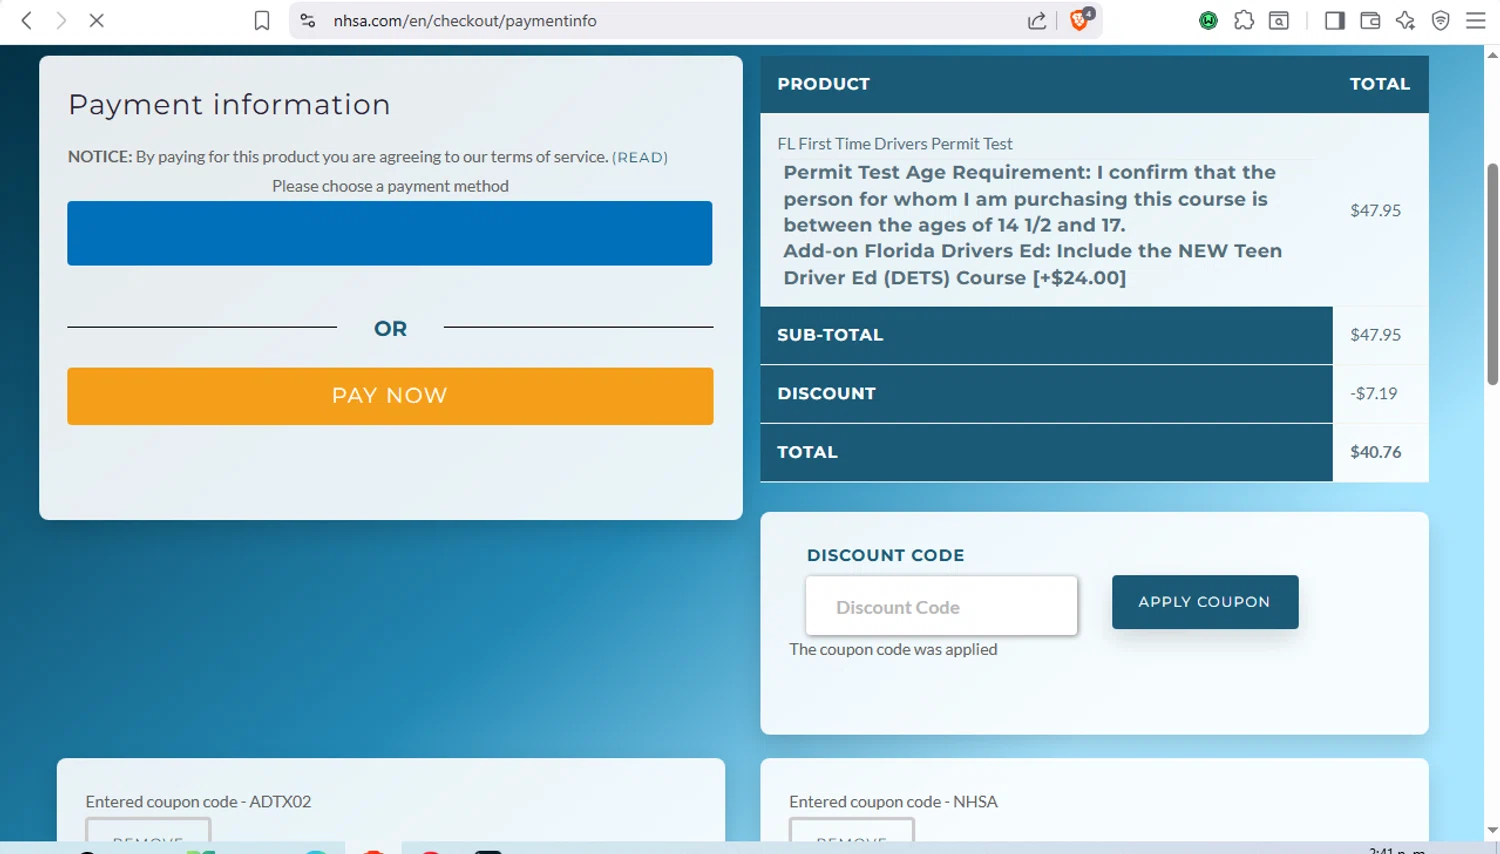
Task: Click the scrollbar up arrow
Action: pyautogui.click(x=1492, y=55)
